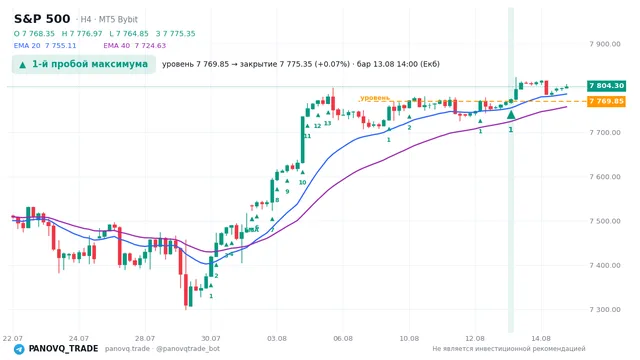Click the S&P 500 chart title

pyautogui.click(x=42, y=19)
